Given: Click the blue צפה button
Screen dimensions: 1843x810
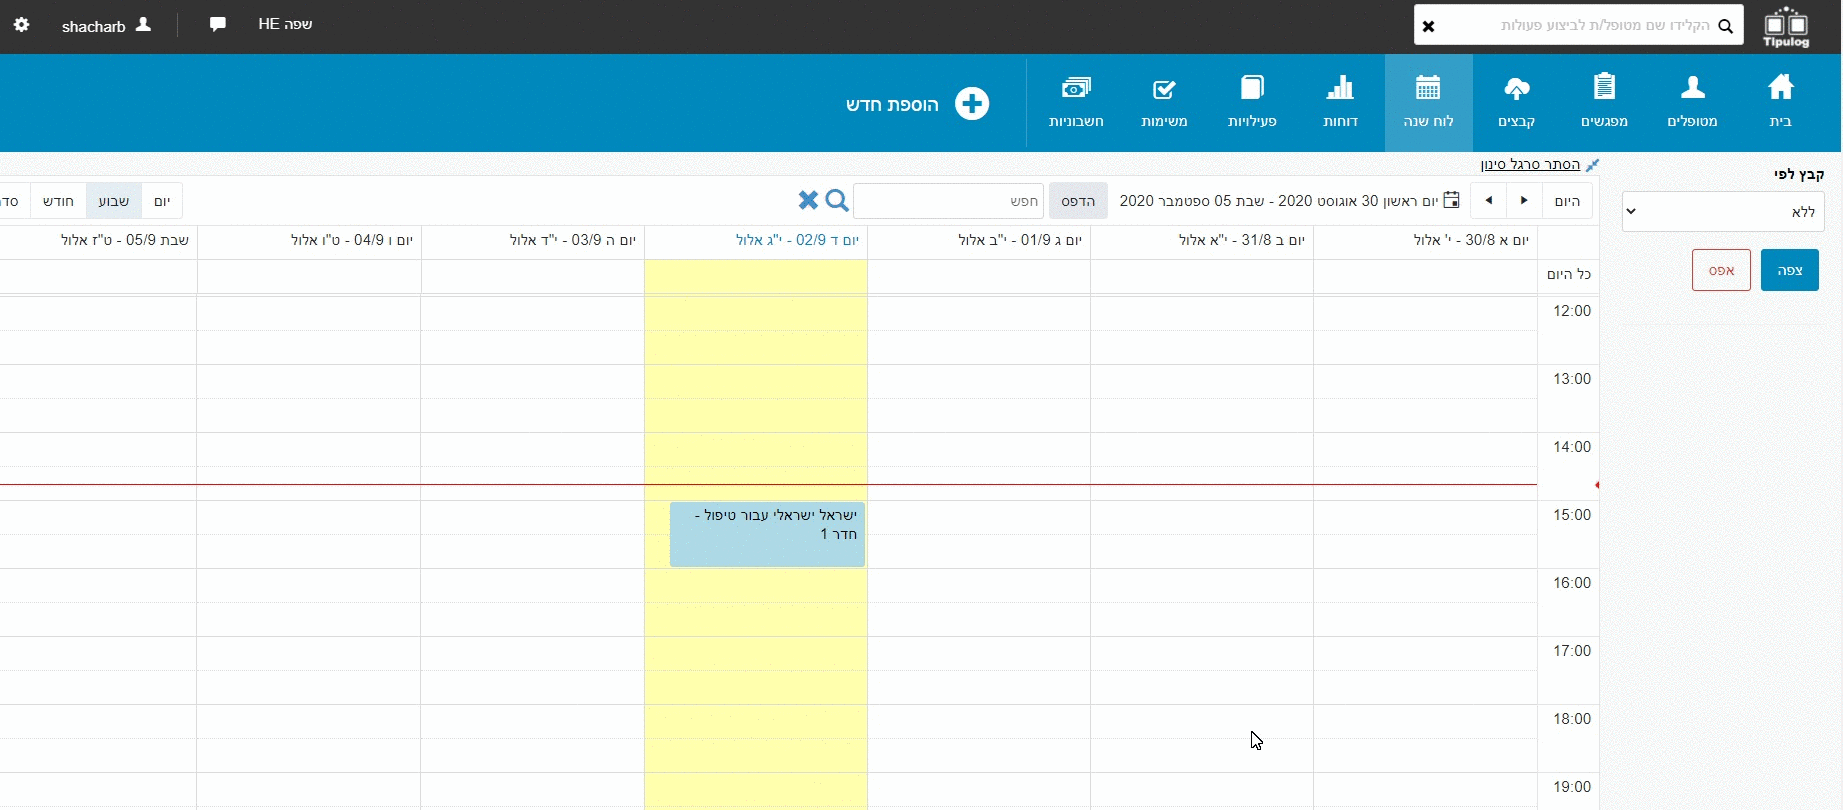Looking at the screenshot, I should click(1790, 270).
